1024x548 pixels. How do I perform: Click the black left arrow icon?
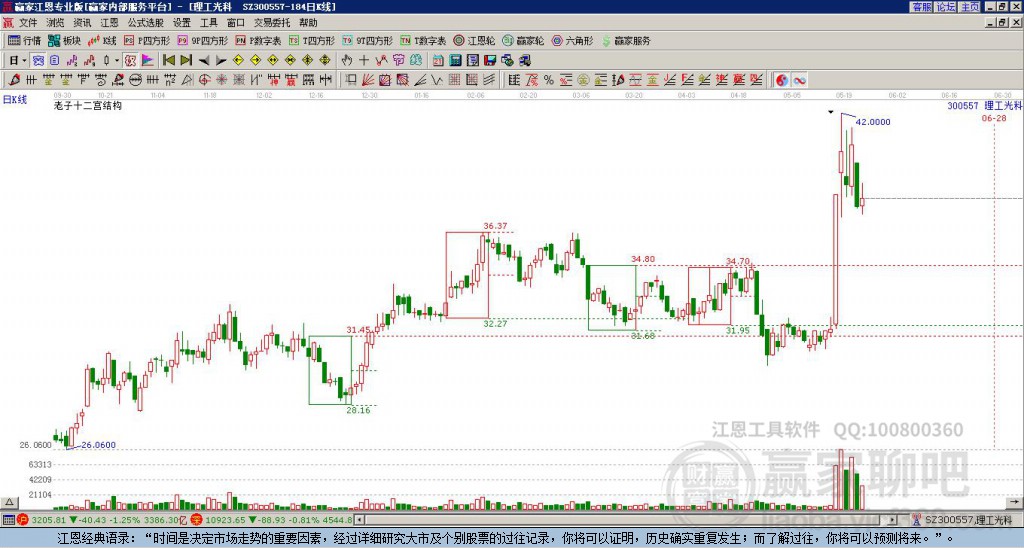click(x=204, y=61)
